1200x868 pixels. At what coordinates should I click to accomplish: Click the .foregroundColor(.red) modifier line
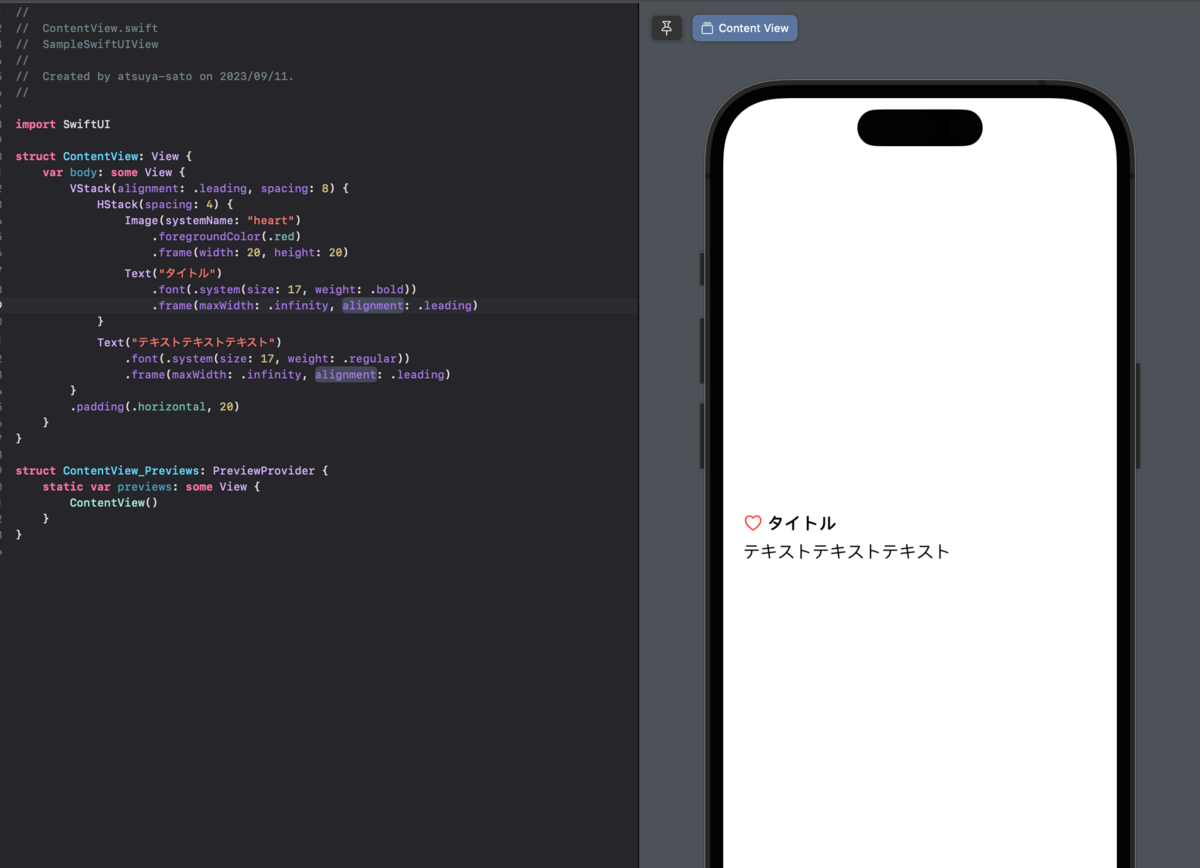pos(226,236)
